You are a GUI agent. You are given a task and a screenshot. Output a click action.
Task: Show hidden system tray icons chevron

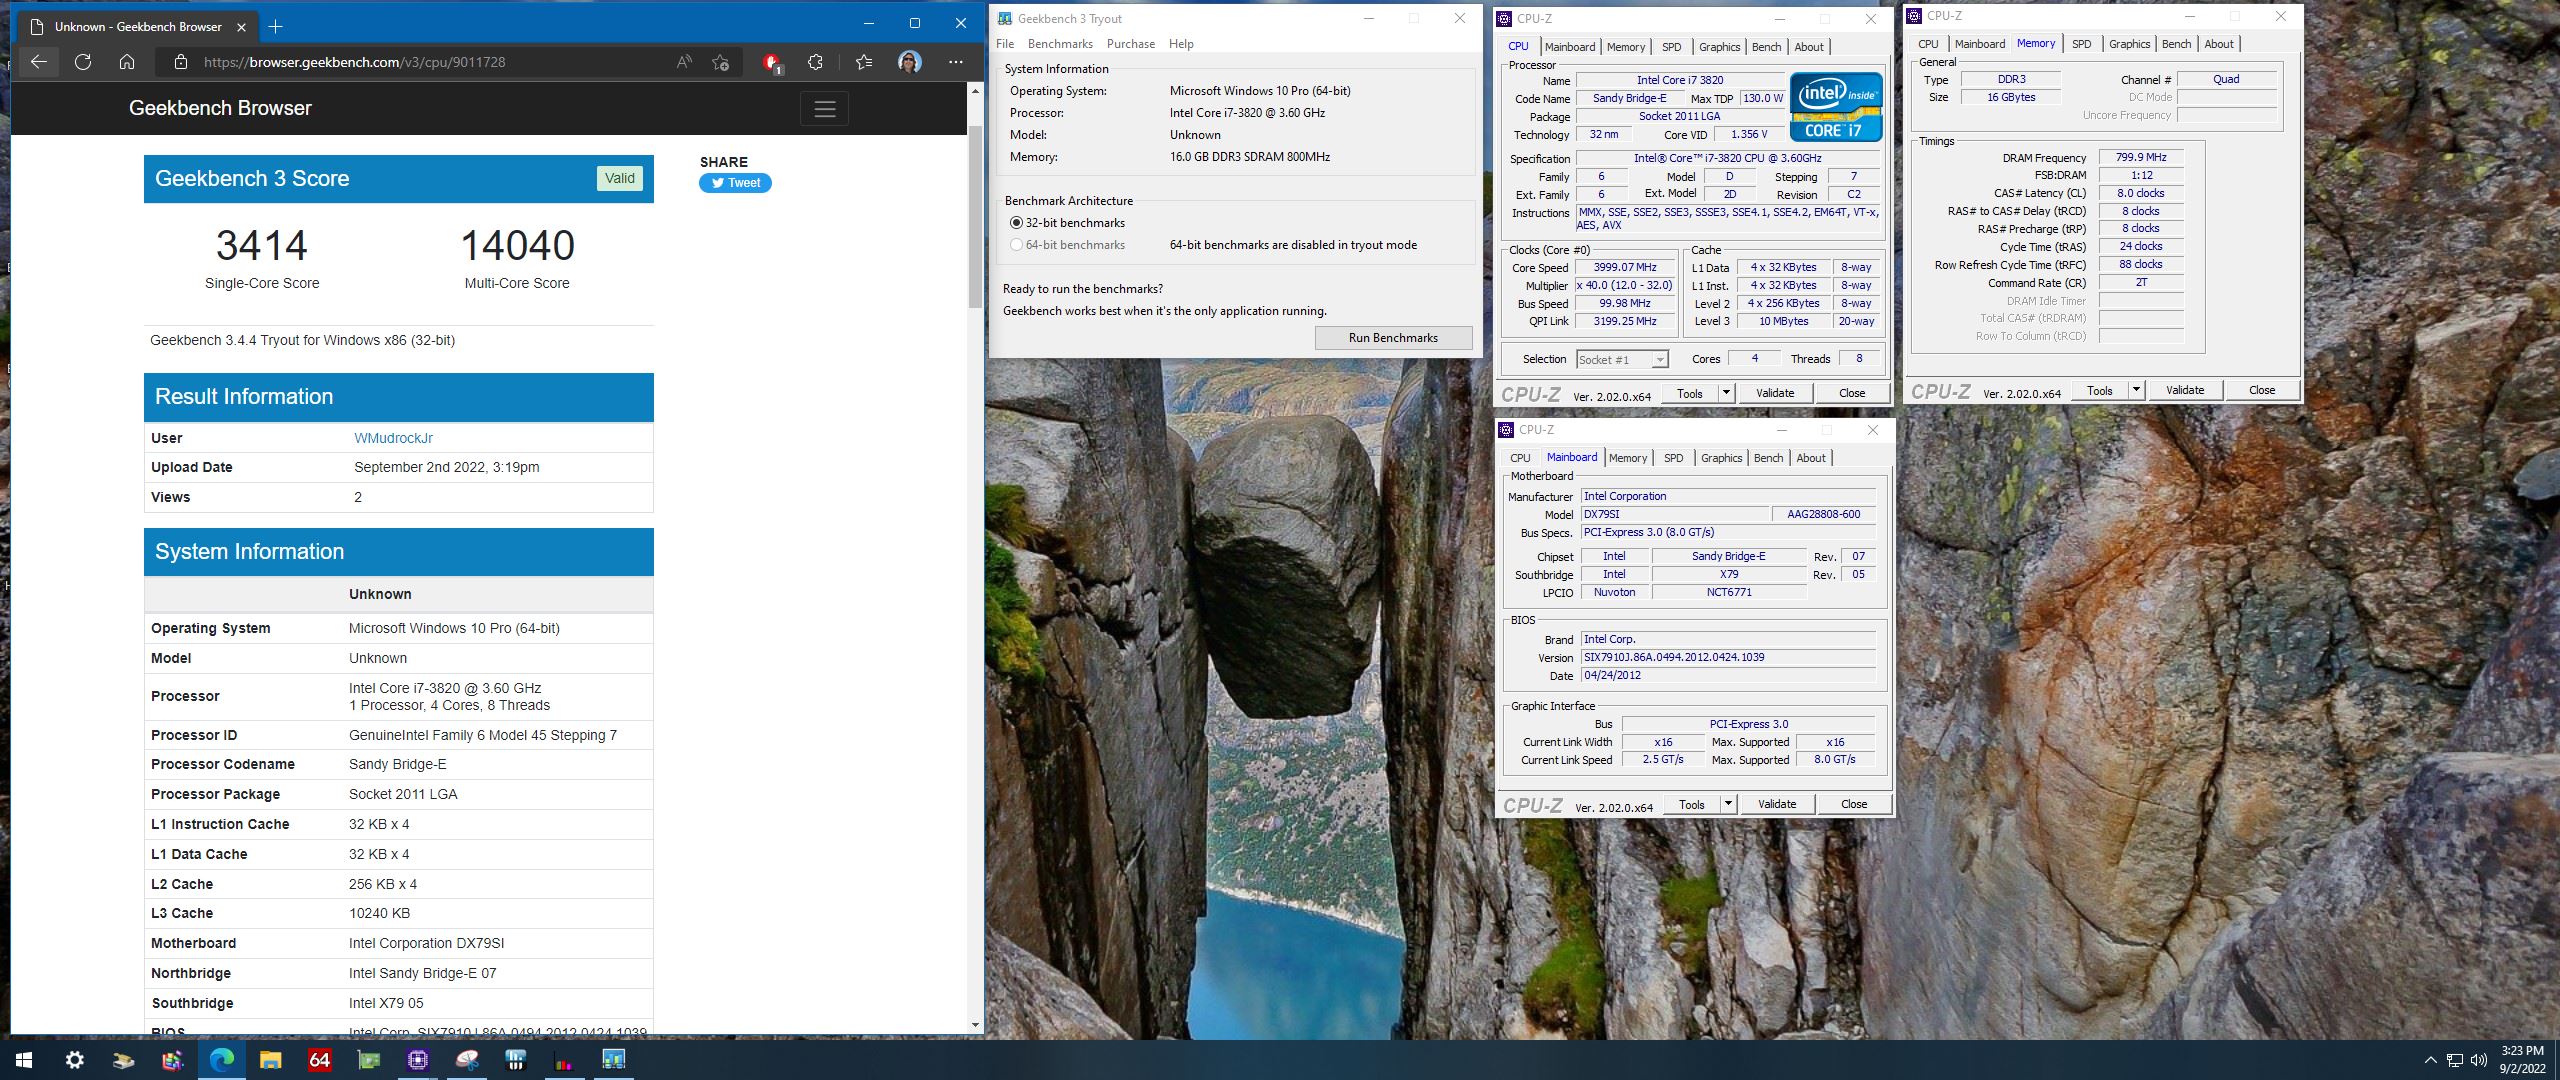[x=2431, y=1060]
